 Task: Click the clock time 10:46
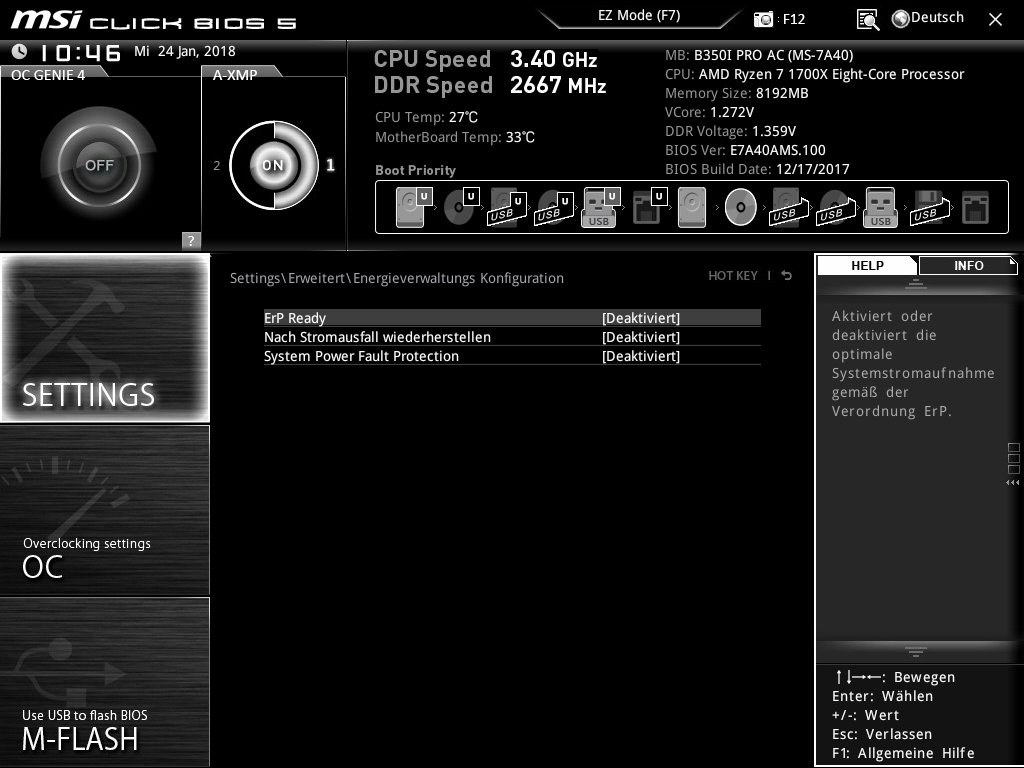tap(80, 52)
